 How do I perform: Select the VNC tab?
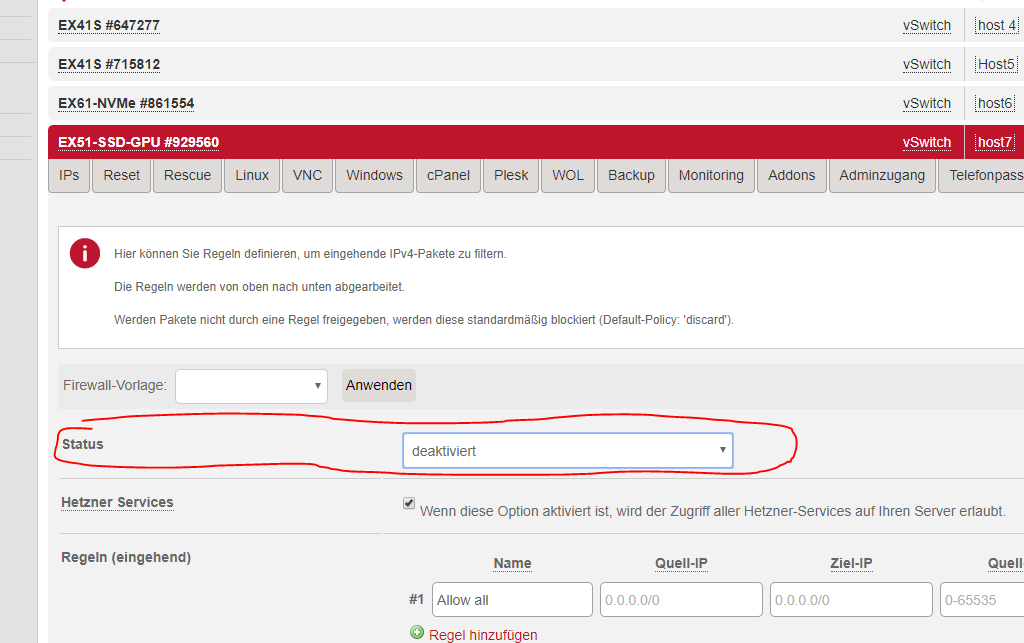tap(307, 175)
